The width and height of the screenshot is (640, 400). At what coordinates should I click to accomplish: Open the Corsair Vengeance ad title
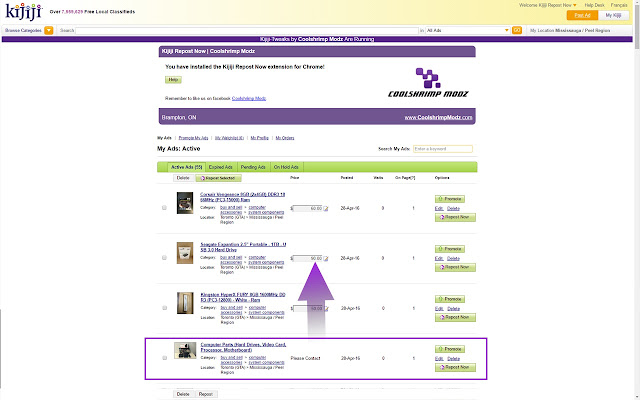242,197
